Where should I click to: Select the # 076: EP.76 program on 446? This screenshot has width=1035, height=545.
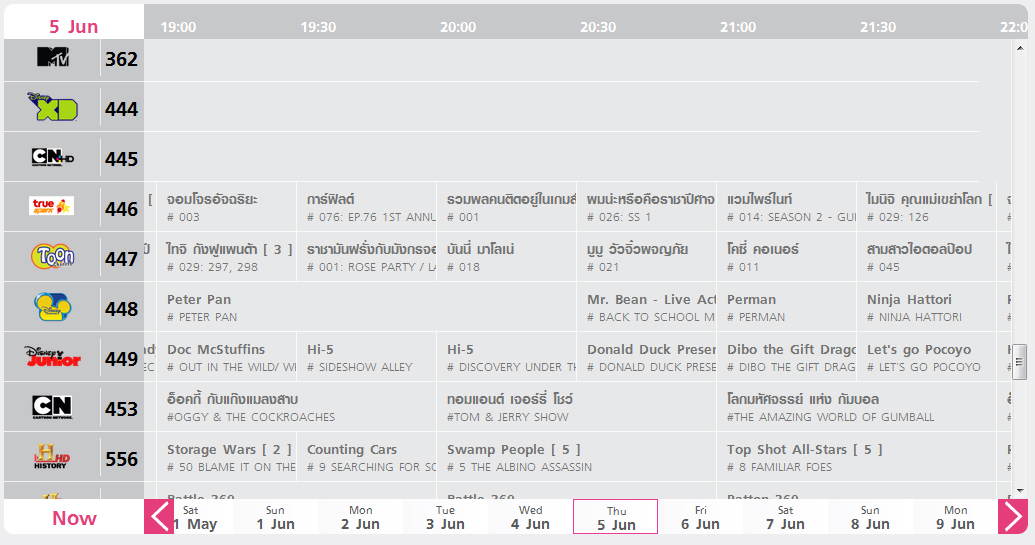(366, 207)
